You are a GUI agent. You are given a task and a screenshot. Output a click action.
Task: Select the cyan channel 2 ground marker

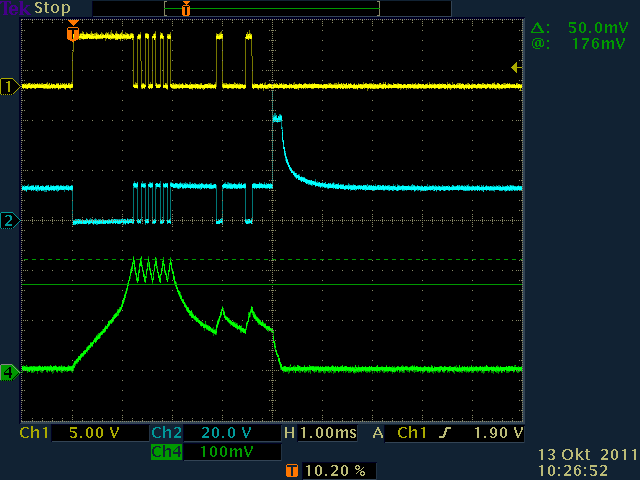click(11, 220)
